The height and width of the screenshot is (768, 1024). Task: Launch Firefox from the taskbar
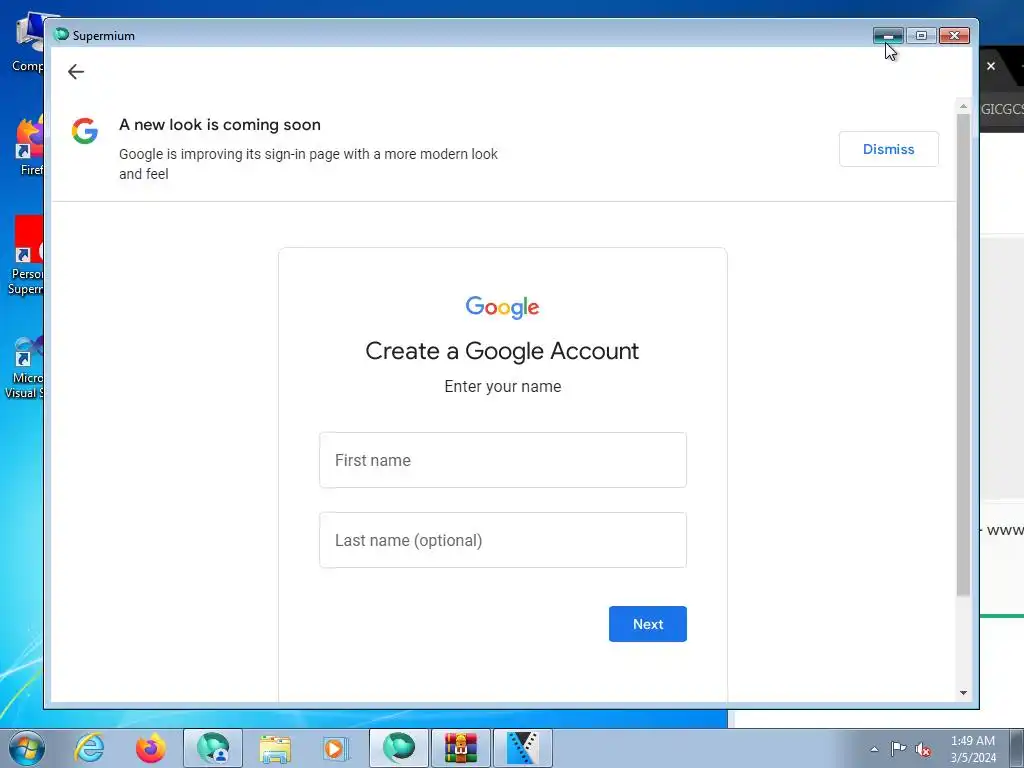tap(150, 748)
